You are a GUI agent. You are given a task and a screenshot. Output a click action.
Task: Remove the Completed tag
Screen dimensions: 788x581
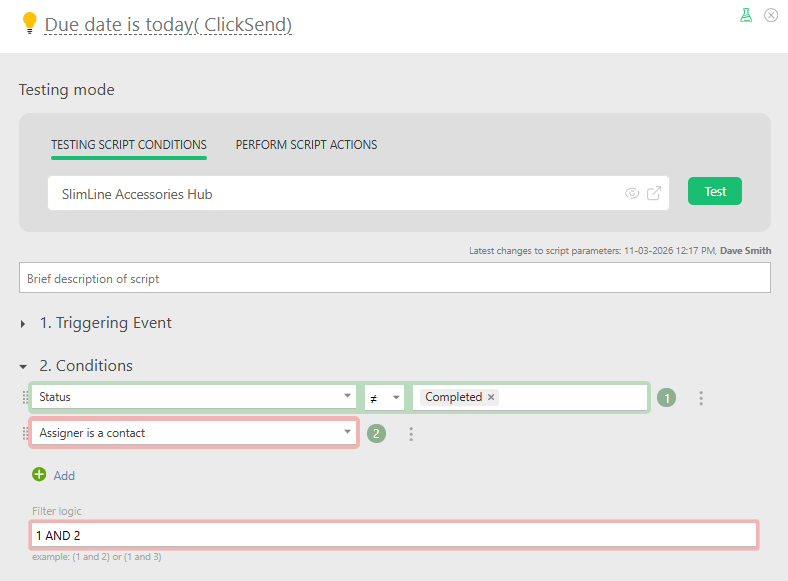(x=491, y=397)
